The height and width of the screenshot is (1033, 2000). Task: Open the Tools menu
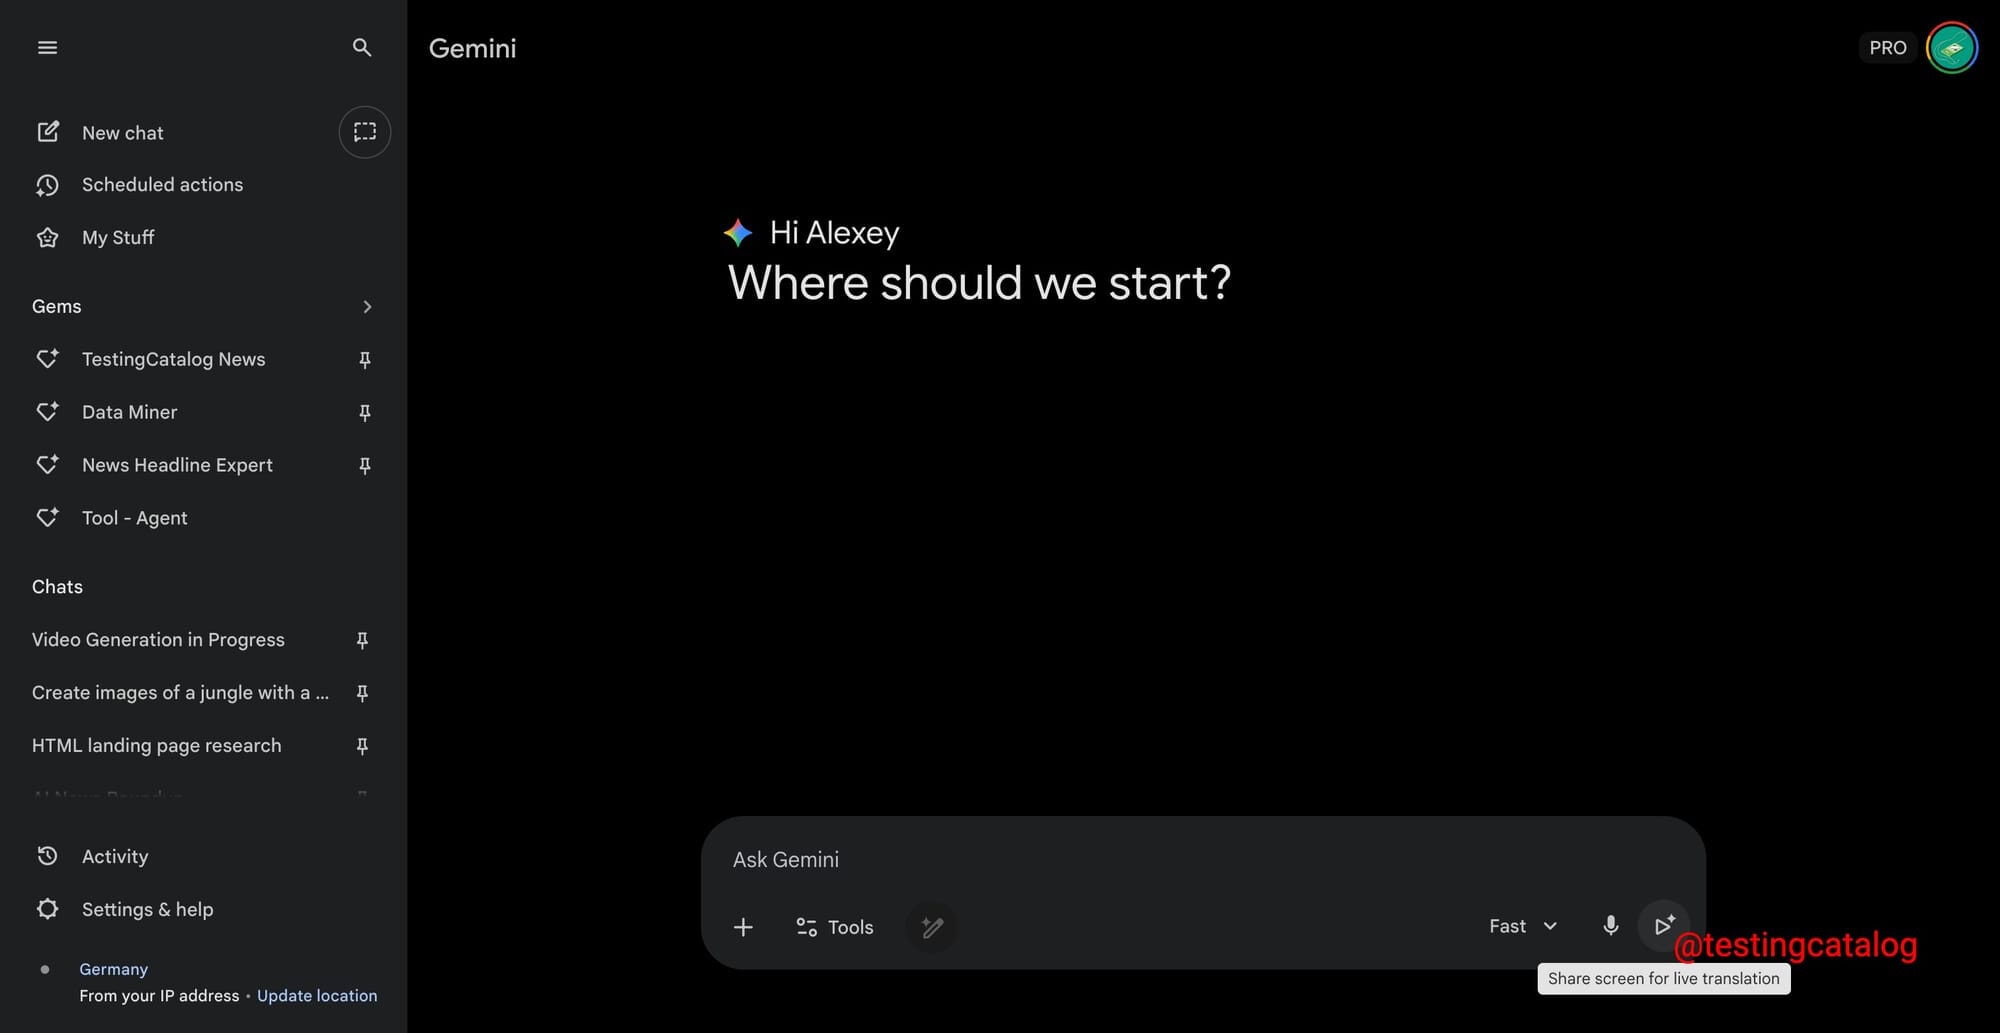click(835, 927)
